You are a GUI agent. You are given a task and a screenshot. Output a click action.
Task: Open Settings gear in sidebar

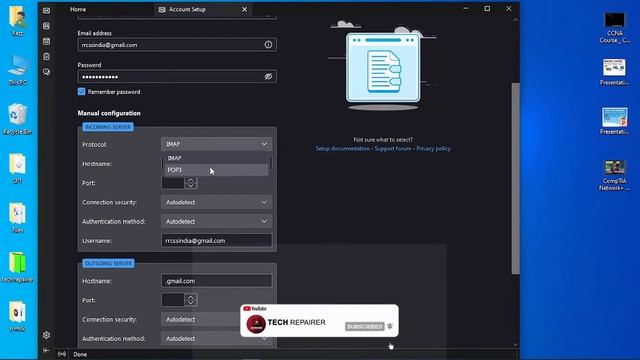click(47, 335)
